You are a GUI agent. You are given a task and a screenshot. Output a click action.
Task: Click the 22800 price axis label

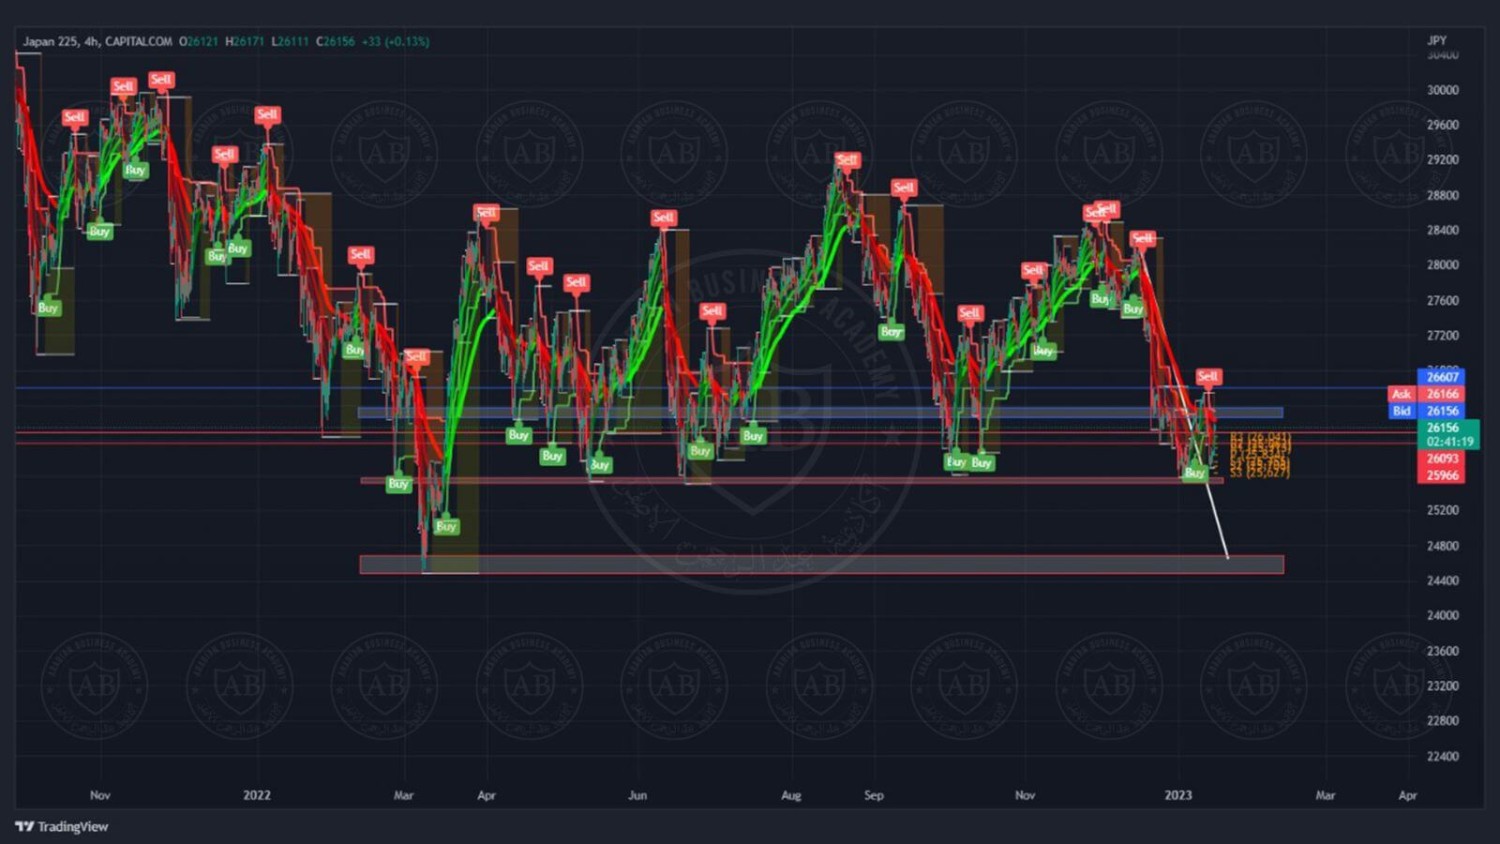[x=1442, y=721]
